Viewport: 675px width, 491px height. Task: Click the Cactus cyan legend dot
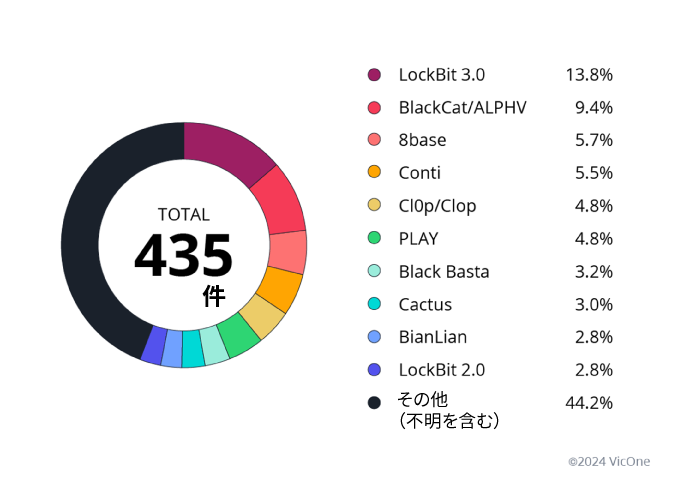tap(374, 304)
